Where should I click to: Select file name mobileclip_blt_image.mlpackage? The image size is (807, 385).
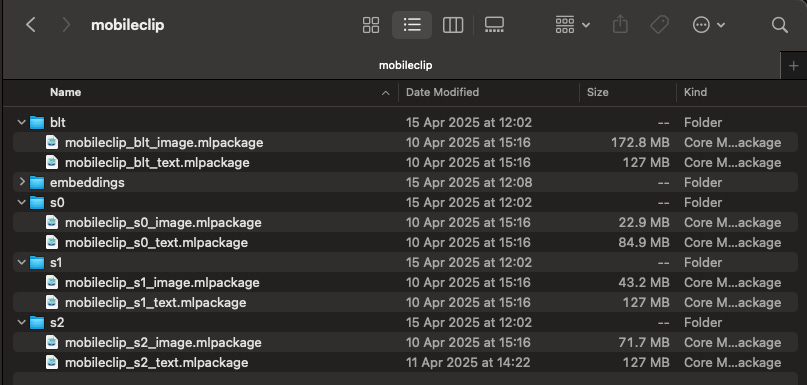(164, 143)
